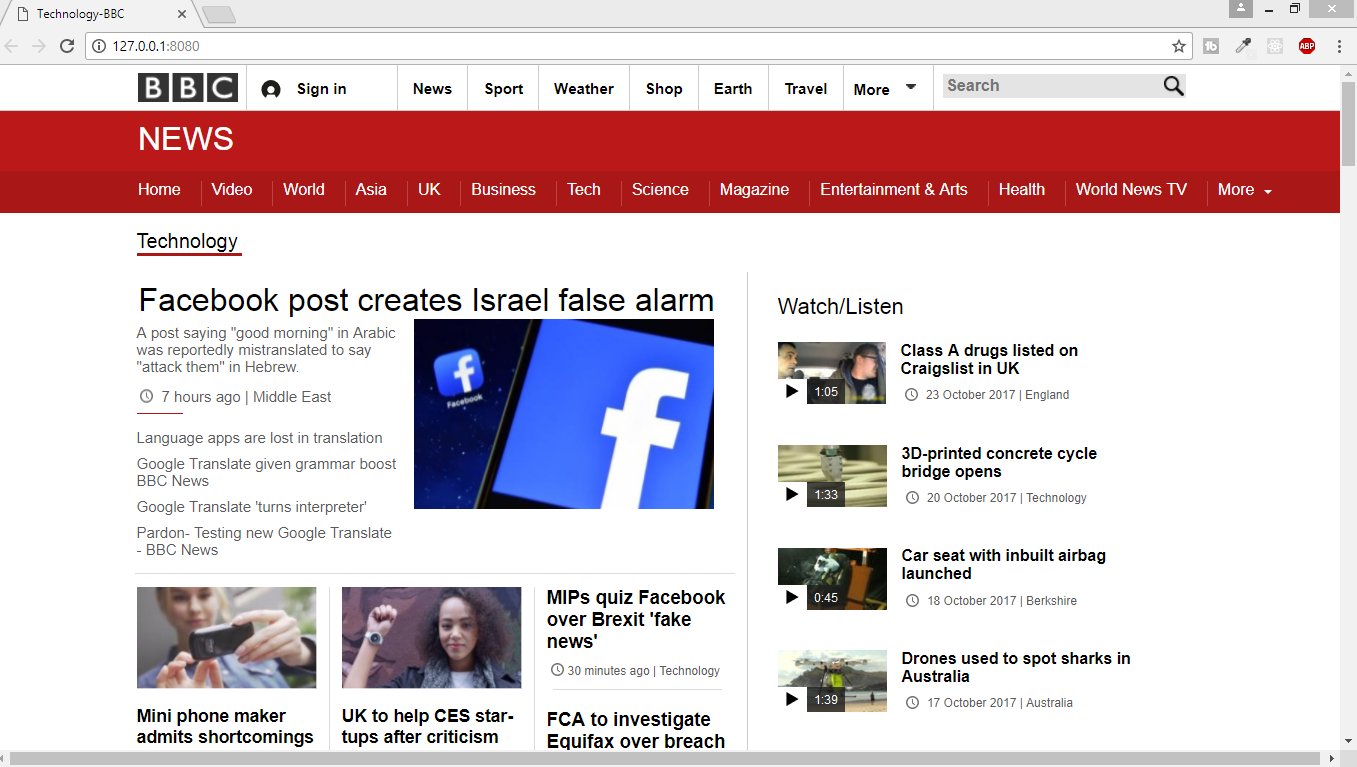Click the address bar URL 127.0.0.1:8080
This screenshot has height=767, width=1357.
(x=156, y=46)
